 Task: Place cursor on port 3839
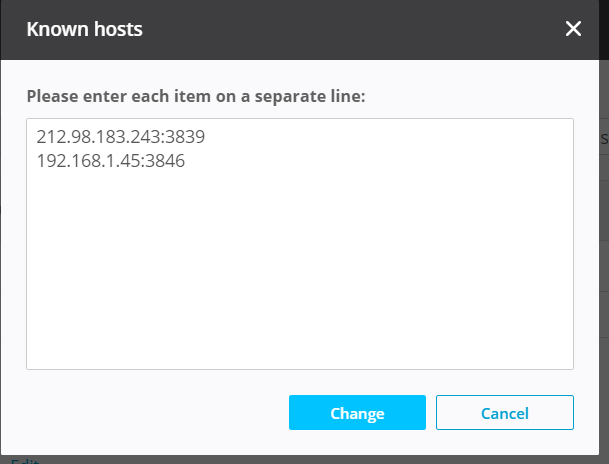(x=186, y=136)
